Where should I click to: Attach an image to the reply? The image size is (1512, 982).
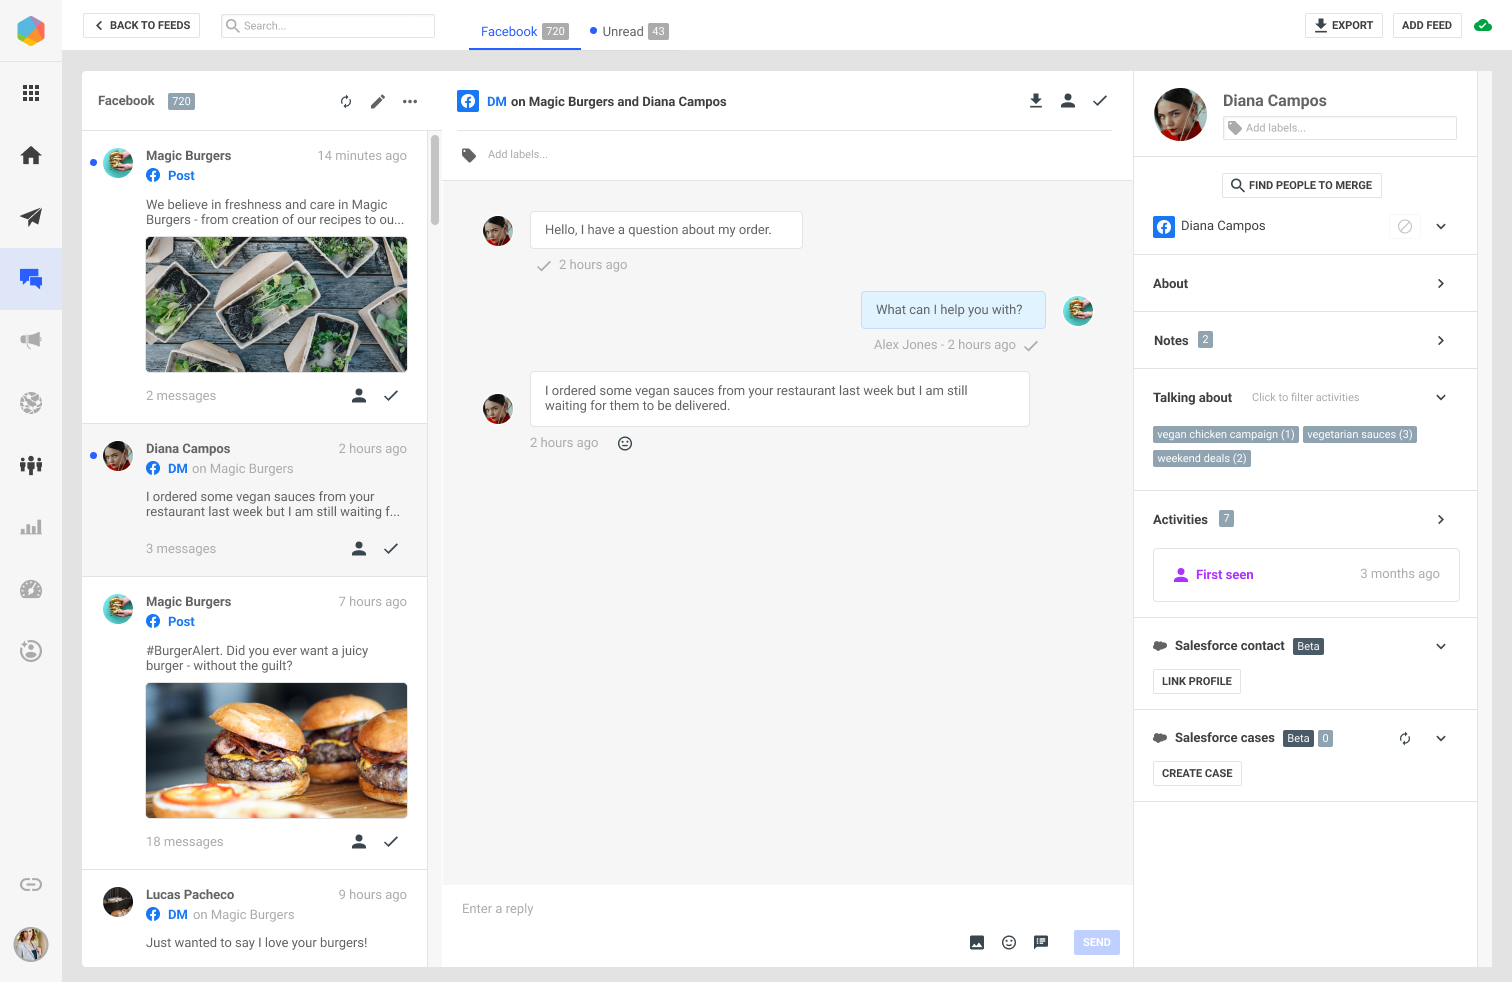[977, 942]
